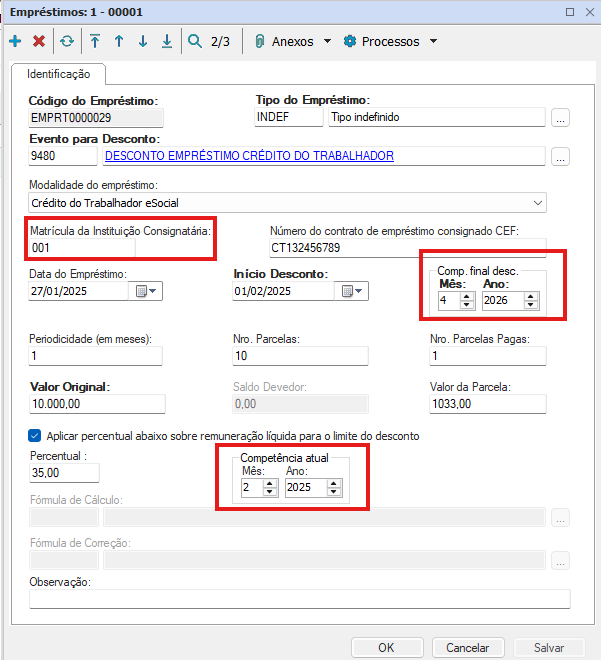
Task: Click the Observação text field
Action: tap(299, 599)
